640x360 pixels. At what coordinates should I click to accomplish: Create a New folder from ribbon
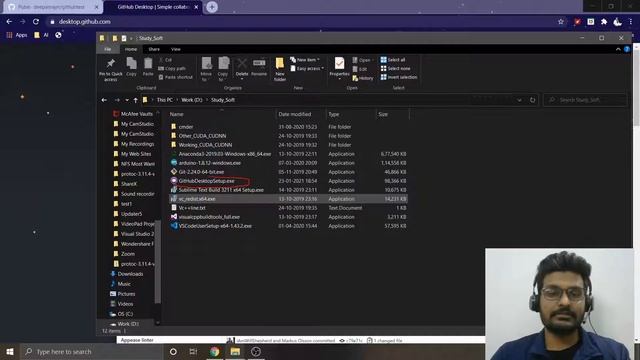pyautogui.click(x=280, y=69)
